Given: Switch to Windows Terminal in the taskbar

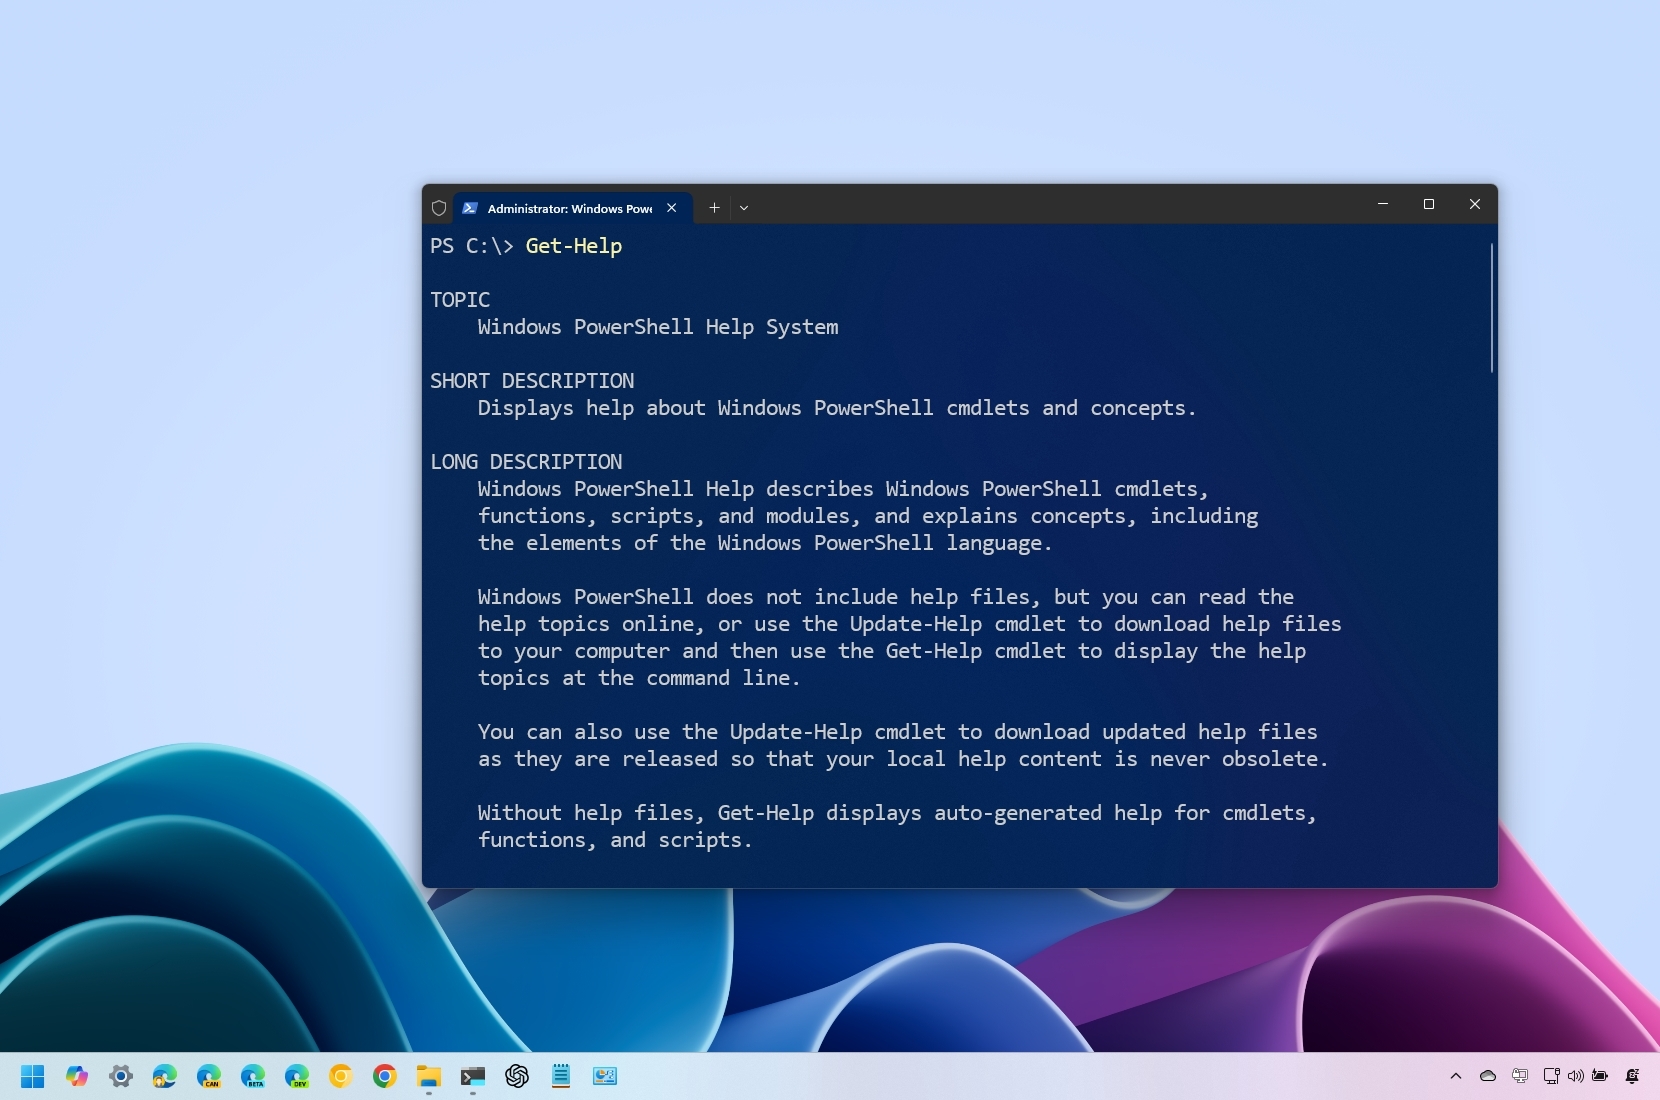Looking at the screenshot, I should 473,1076.
